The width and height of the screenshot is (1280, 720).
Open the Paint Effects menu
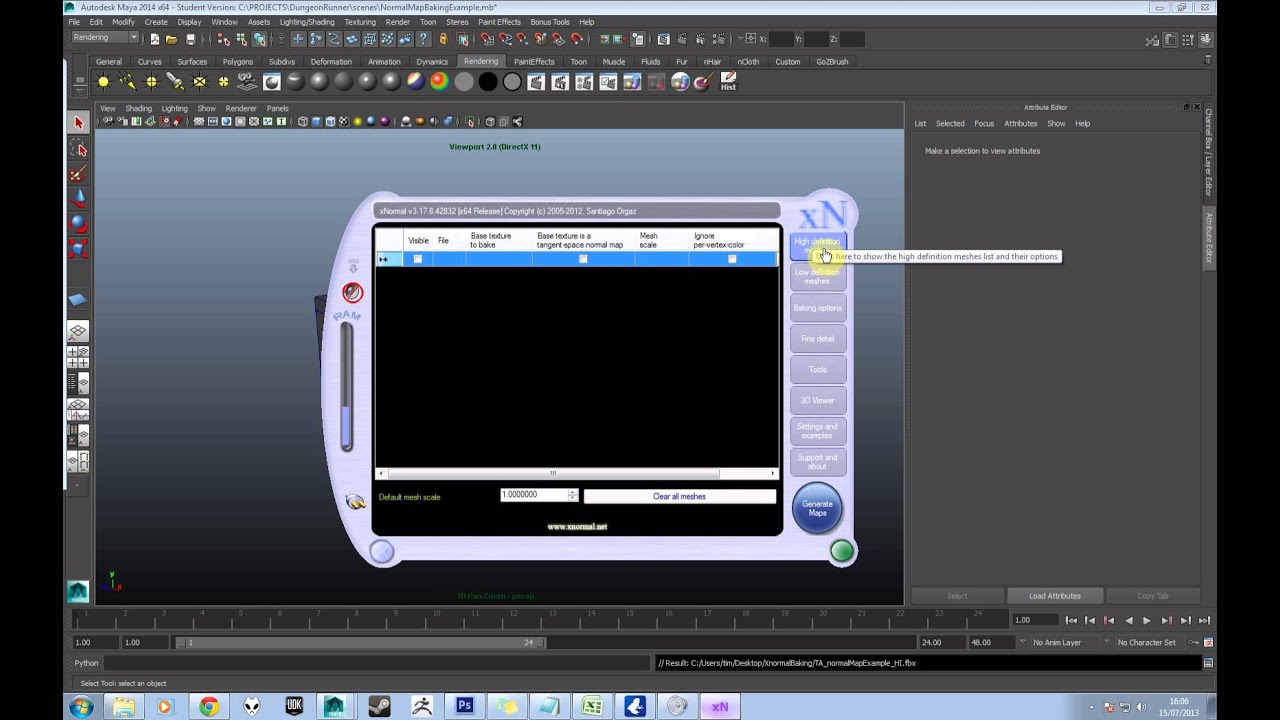click(499, 22)
